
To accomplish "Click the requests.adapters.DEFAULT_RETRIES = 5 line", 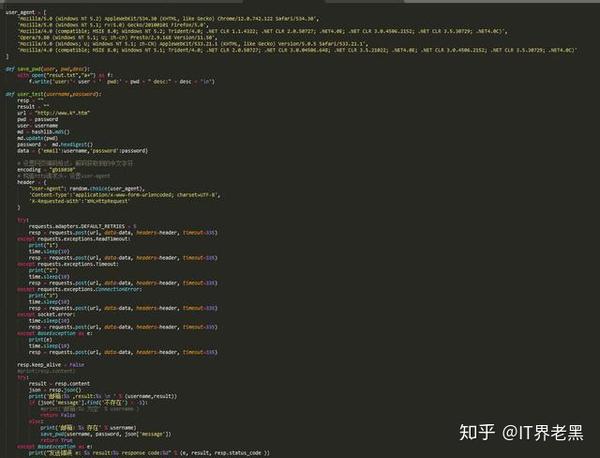I will click(83, 226).
